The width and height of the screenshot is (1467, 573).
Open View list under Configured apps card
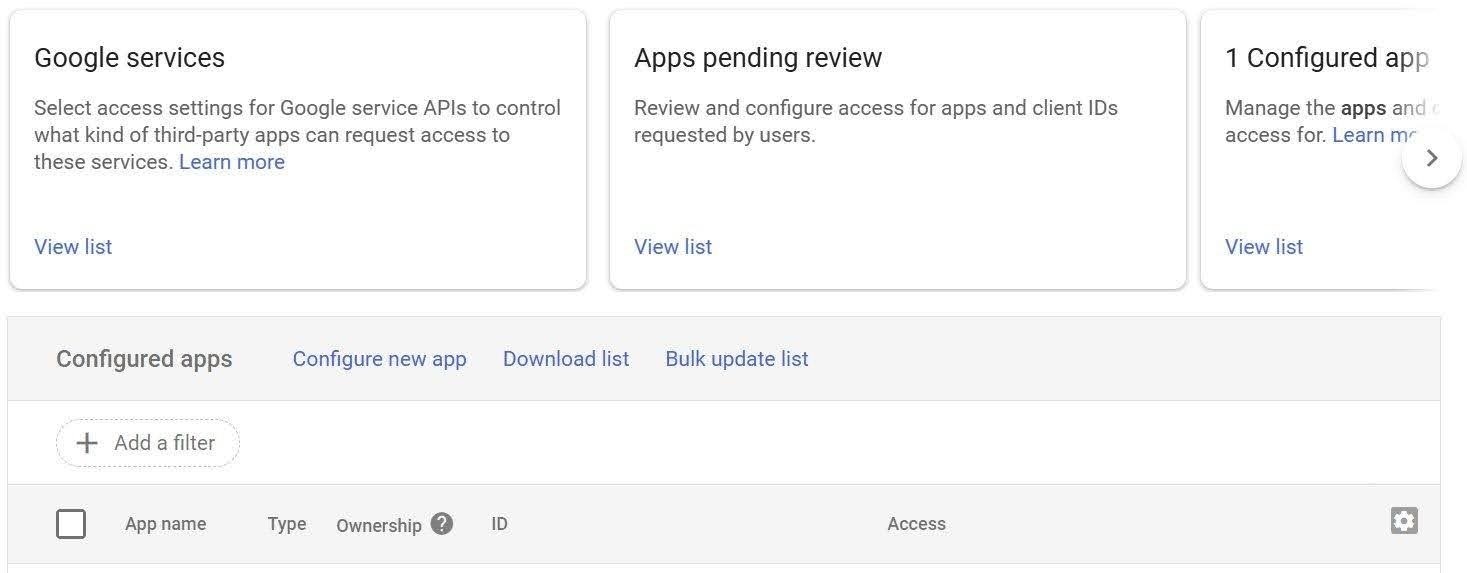(1264, 247)
